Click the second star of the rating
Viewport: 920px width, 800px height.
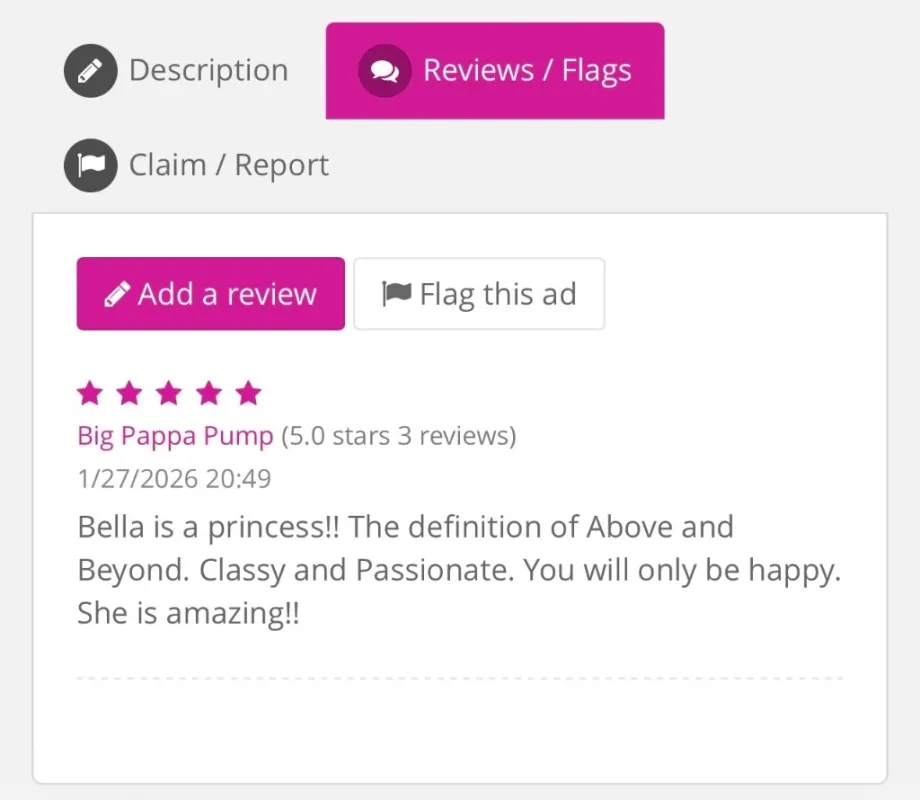(x=129, y=393)
